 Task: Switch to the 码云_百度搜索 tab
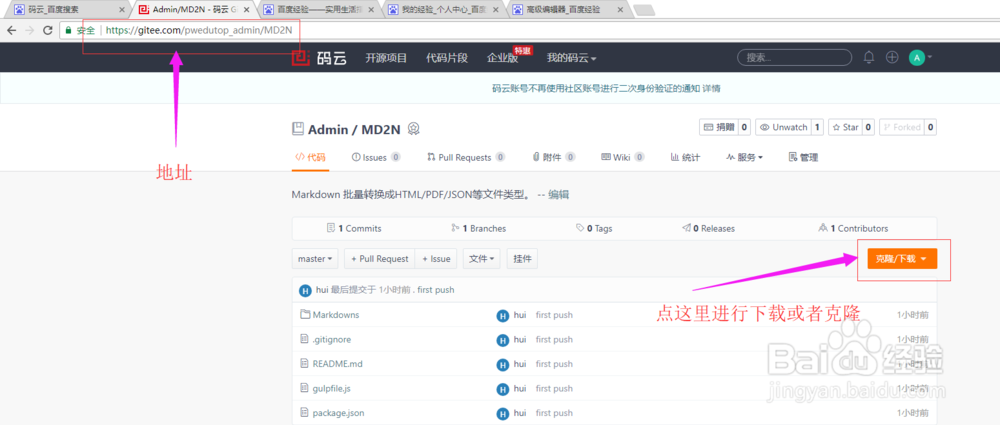66,10
